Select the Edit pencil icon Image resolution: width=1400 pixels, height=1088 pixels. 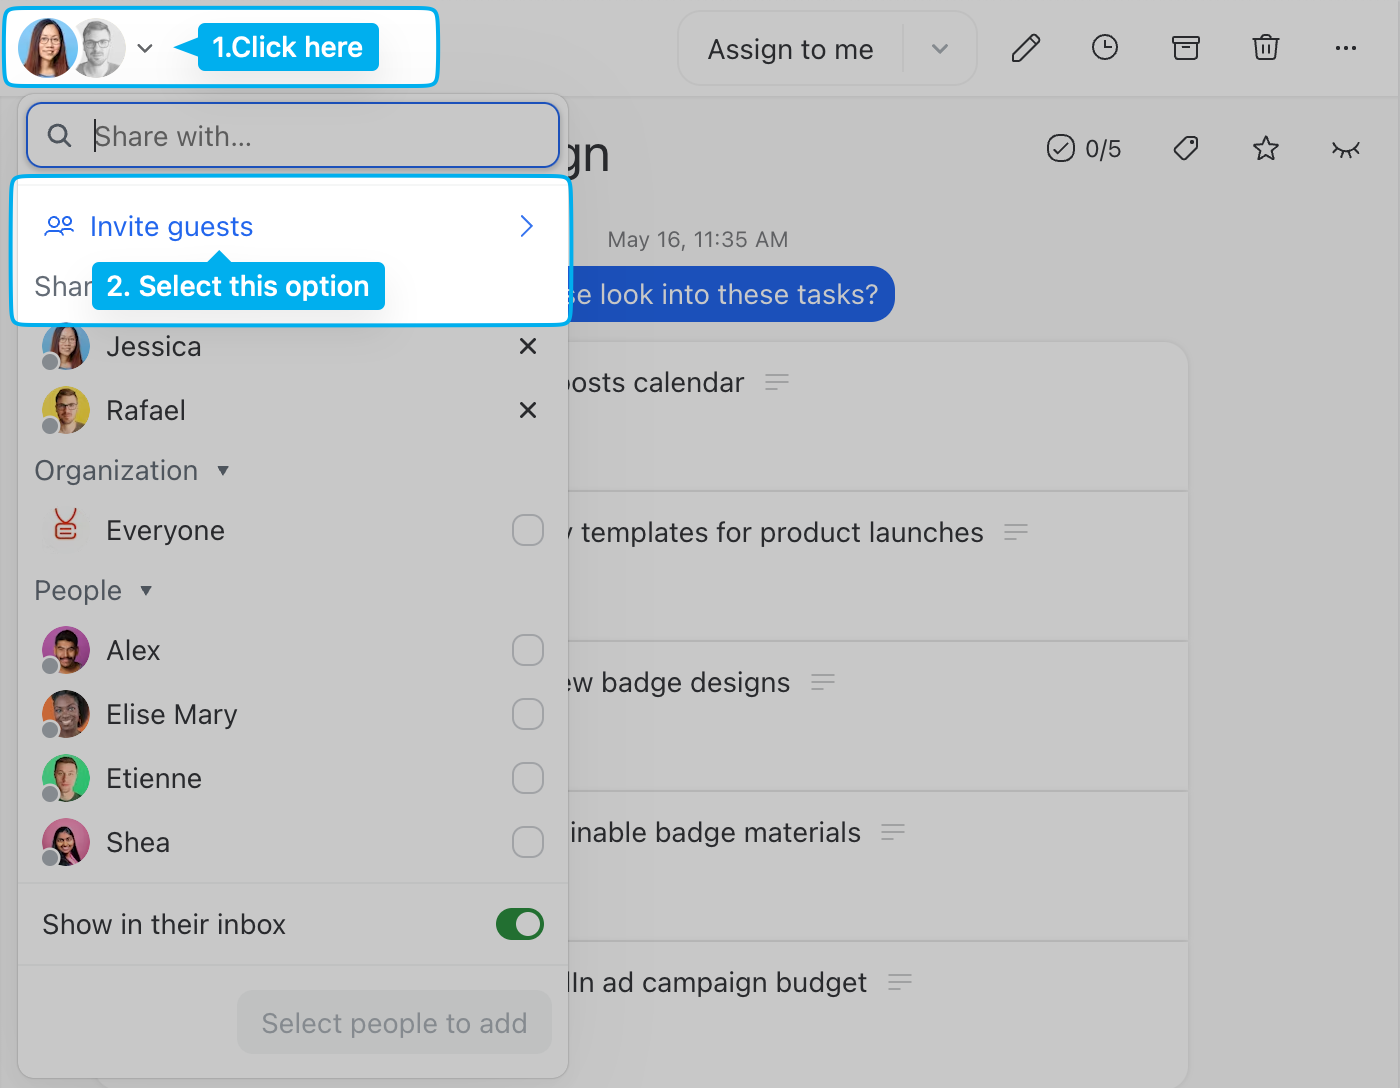click(1025, 47)
